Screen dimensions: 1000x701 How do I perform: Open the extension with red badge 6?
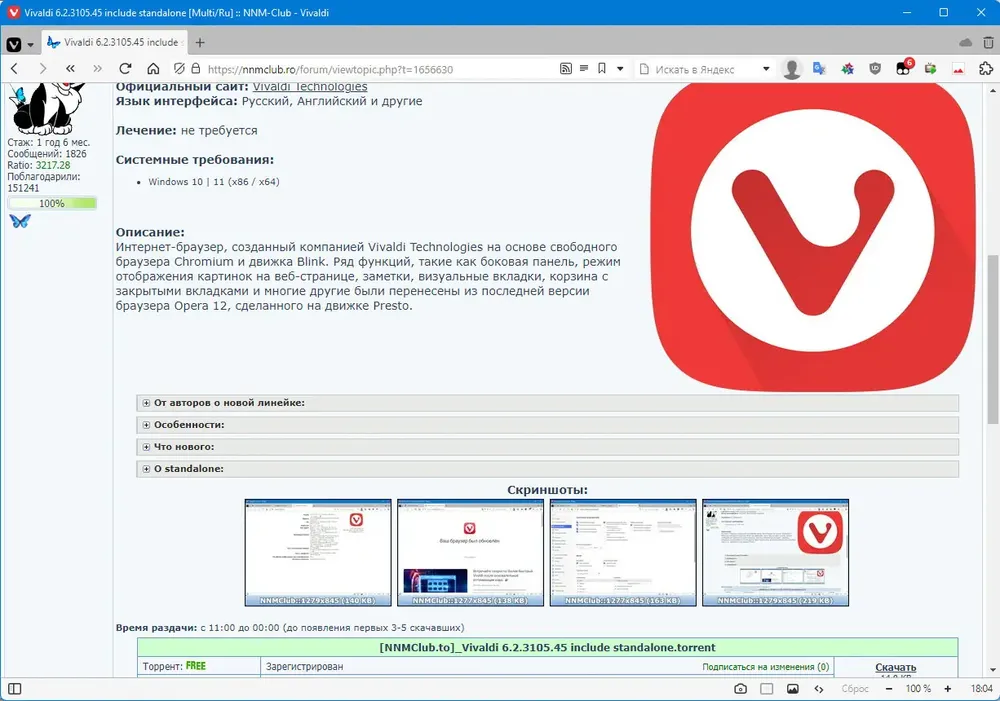pos(904,68)
